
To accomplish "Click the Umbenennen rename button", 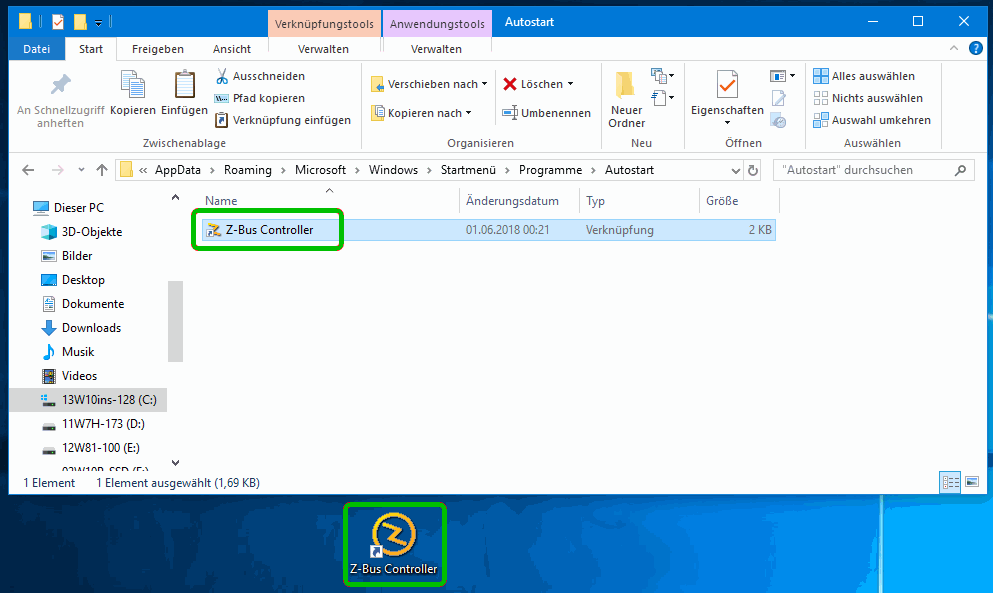I will click(x=546, y=113).
